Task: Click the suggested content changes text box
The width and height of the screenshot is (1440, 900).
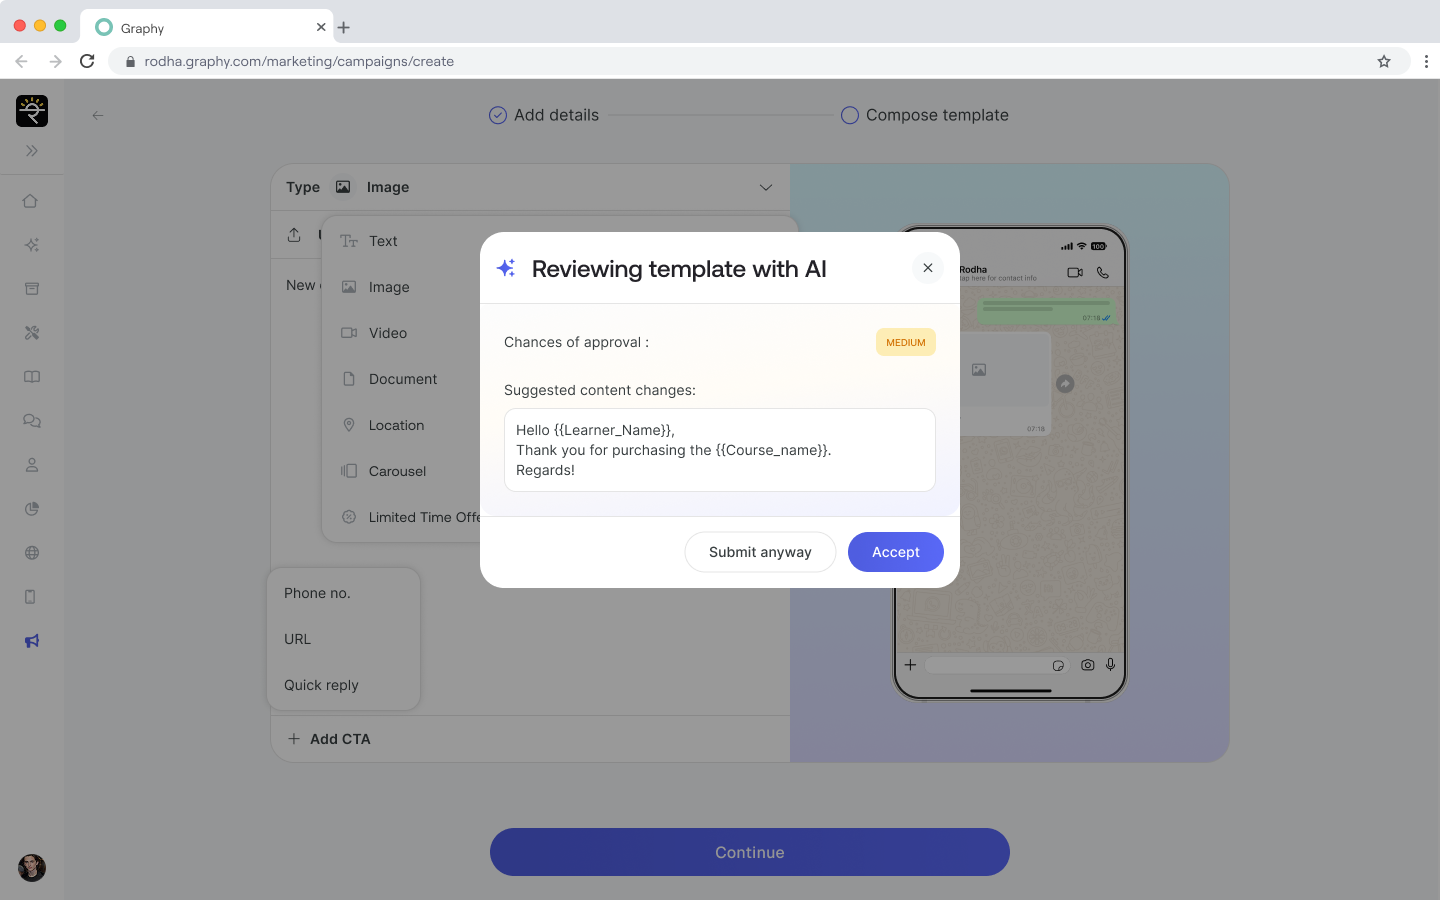Action: click(719, 450)
